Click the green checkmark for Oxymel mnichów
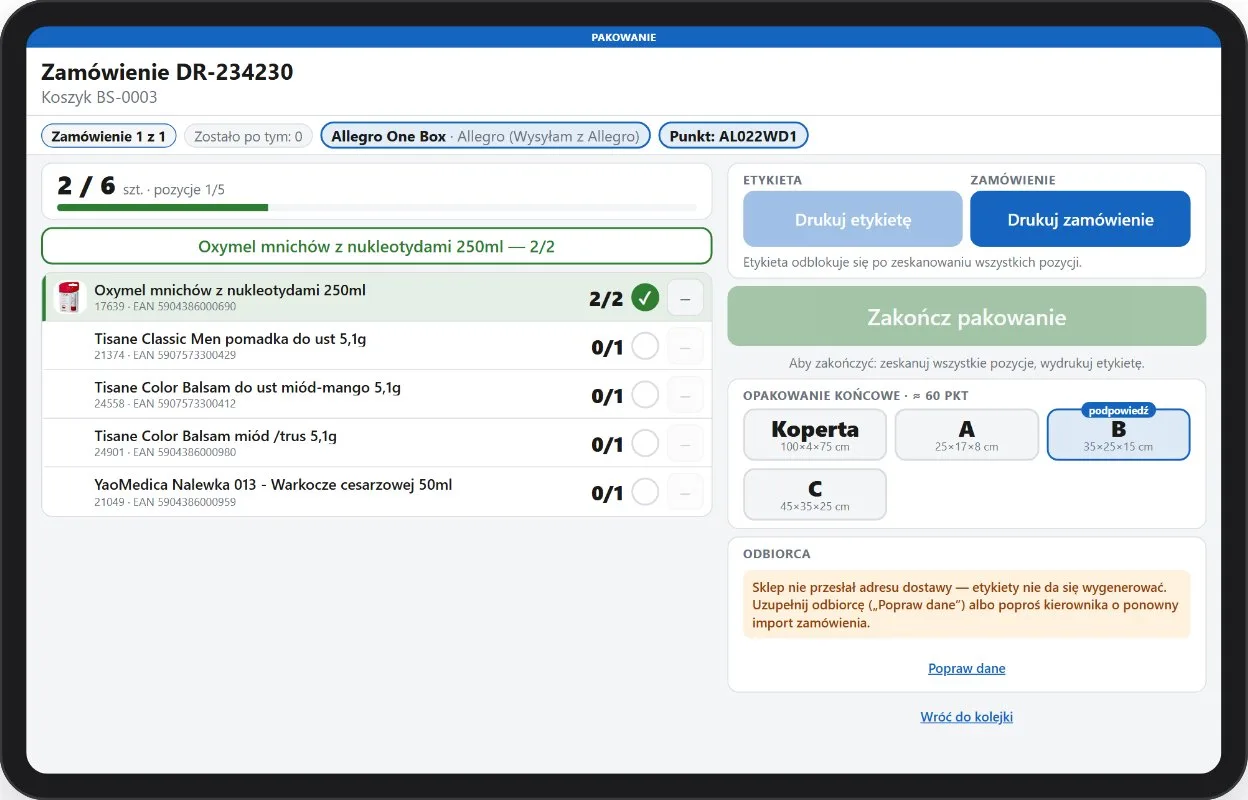1248x800 pixels. pos(645,297)
